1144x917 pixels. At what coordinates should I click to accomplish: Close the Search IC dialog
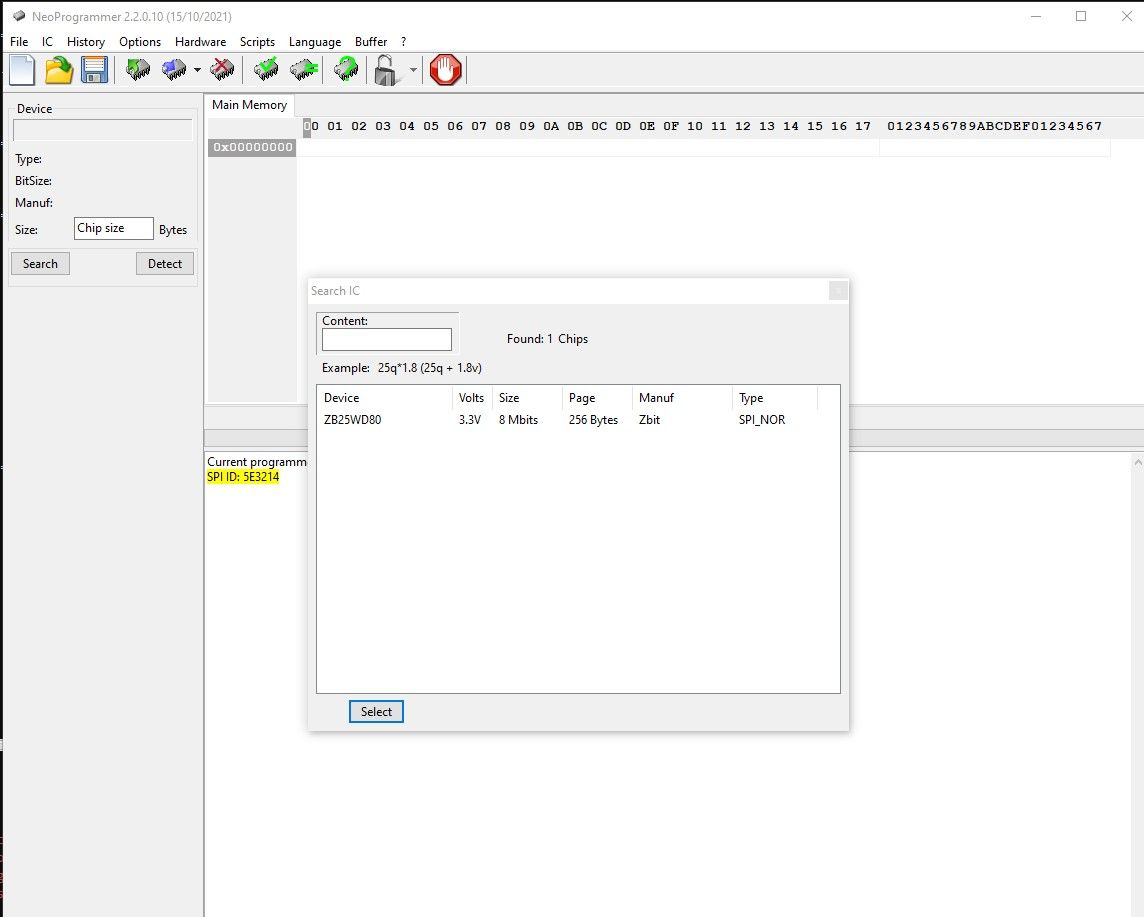pyautogui.click(x=838, y=290)
